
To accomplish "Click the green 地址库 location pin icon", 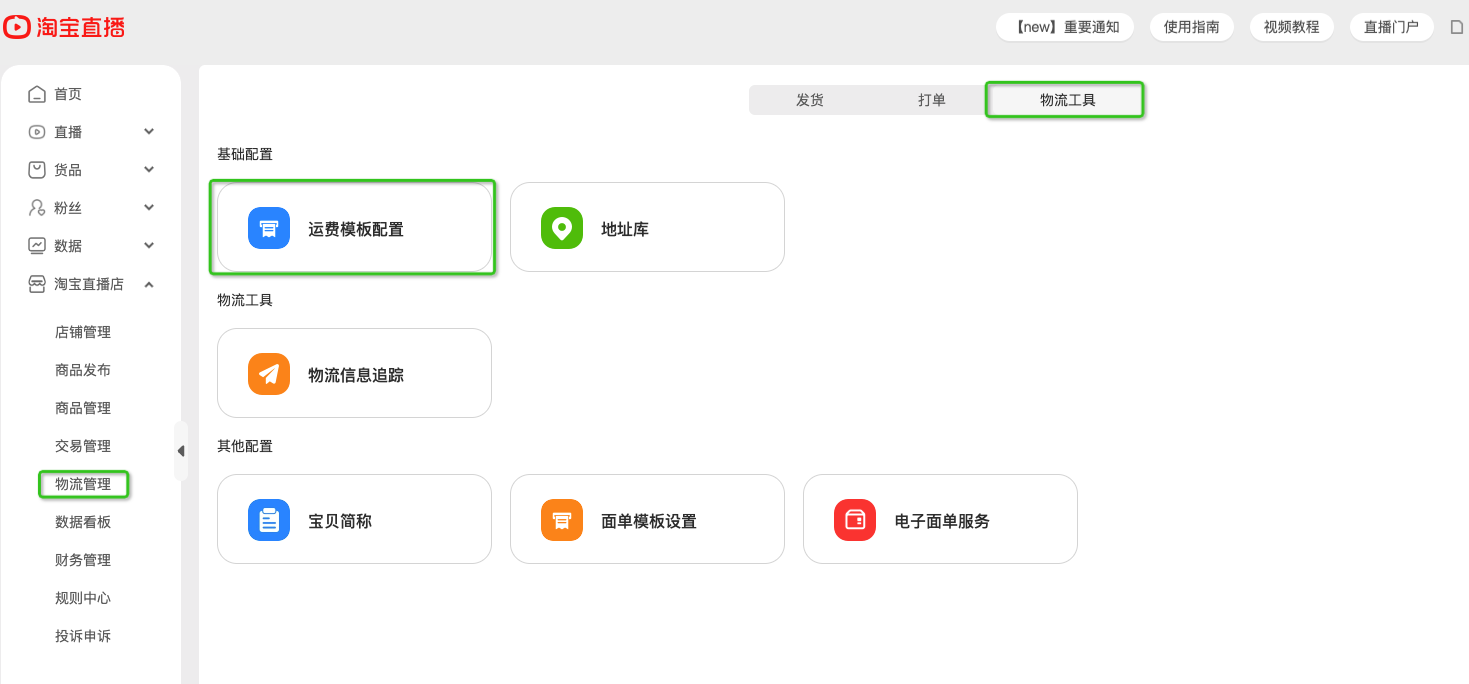I will [x=562, y=228].
